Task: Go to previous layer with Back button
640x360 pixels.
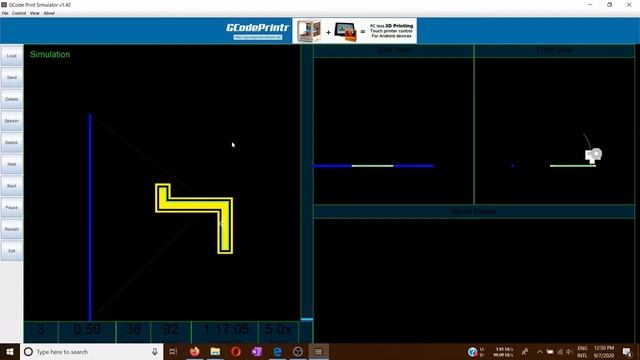Action: [11, 186]
